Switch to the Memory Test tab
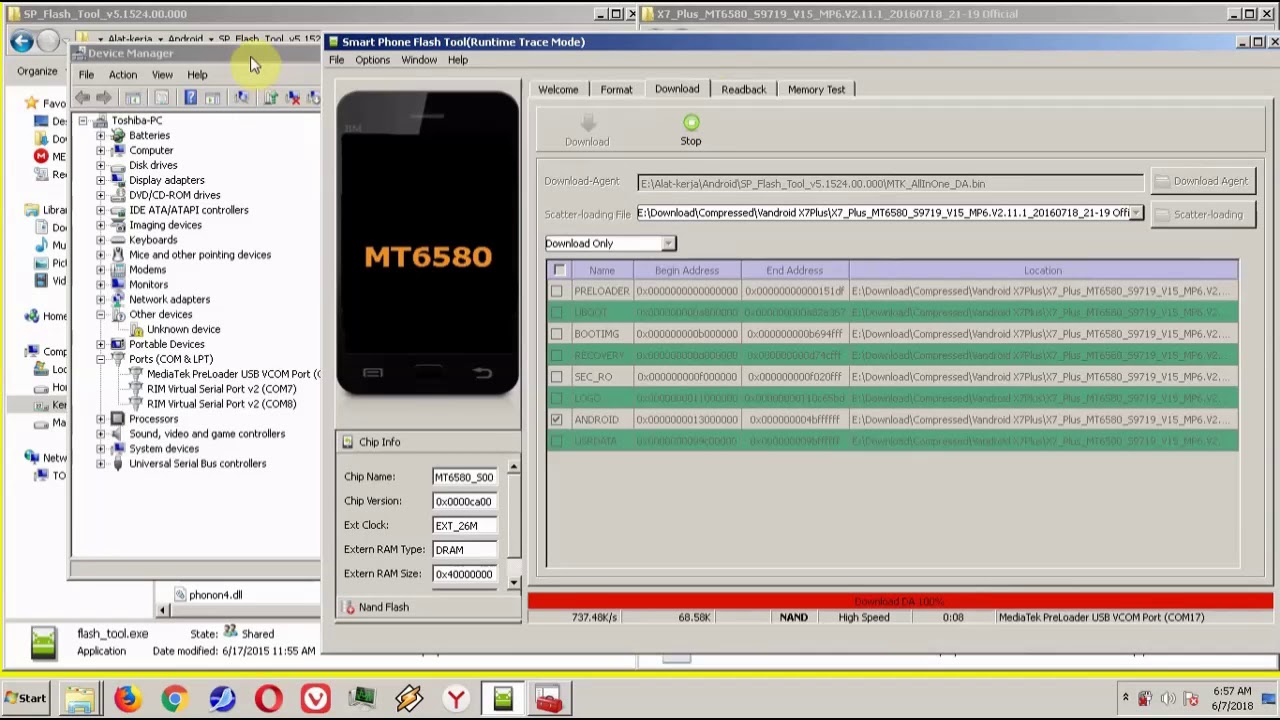The width and height of the screenshot is (1280, 720). click(816, 89)
